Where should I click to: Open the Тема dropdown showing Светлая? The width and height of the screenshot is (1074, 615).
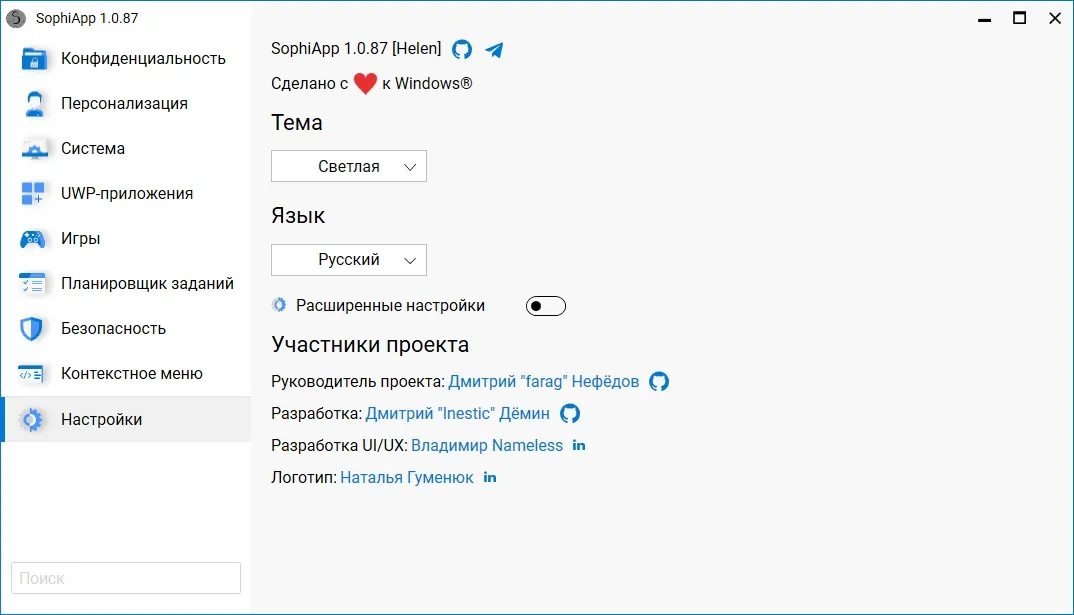[x=349, y=166]
